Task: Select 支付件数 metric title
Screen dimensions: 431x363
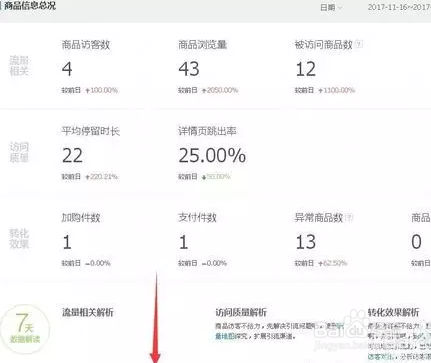Action: click(x=197, y=218)
